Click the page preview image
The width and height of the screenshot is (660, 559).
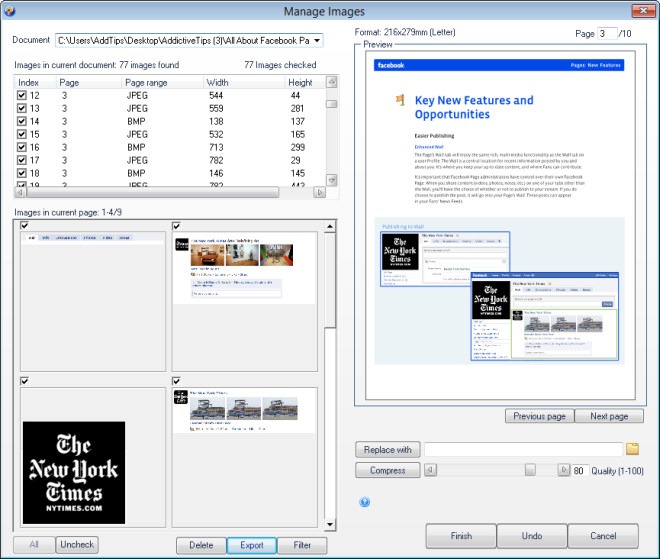[x=500, y=225]
